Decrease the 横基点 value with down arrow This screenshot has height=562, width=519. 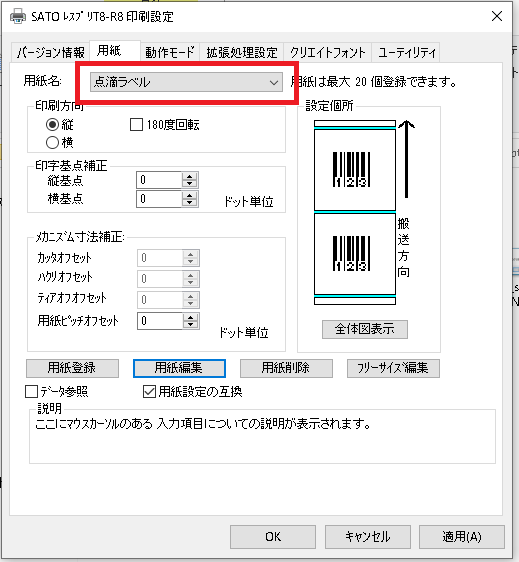click(190, 203)
